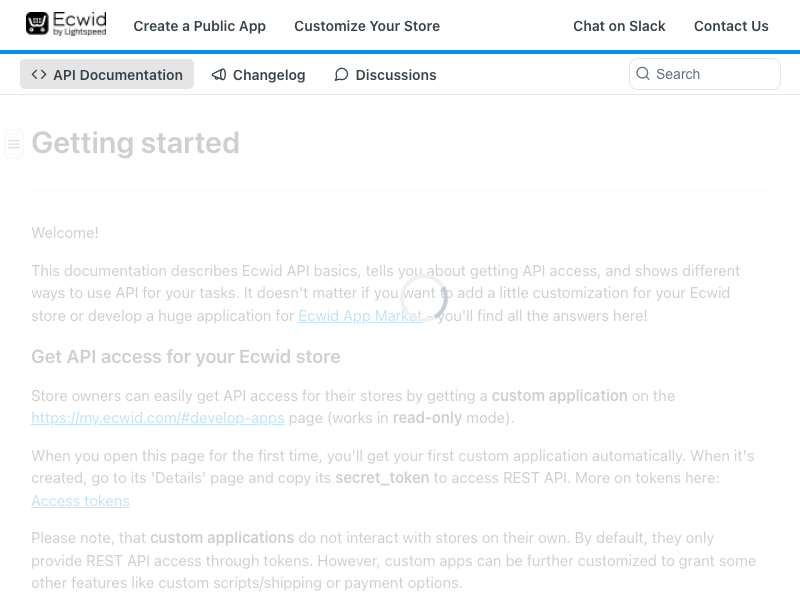Click the Welcome! text

65,233
